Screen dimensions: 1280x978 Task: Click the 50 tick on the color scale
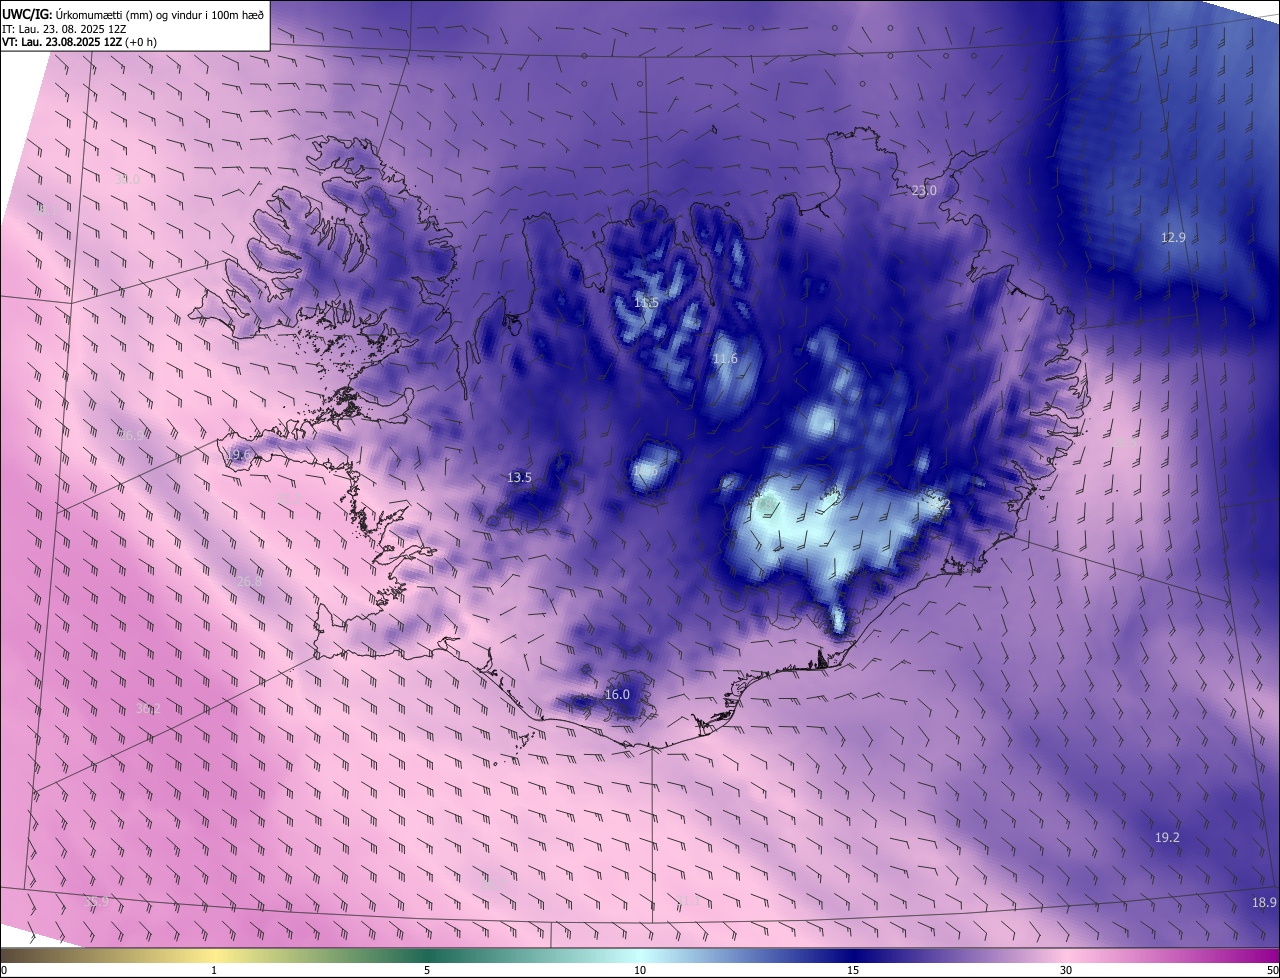(x=1272, y=970)
